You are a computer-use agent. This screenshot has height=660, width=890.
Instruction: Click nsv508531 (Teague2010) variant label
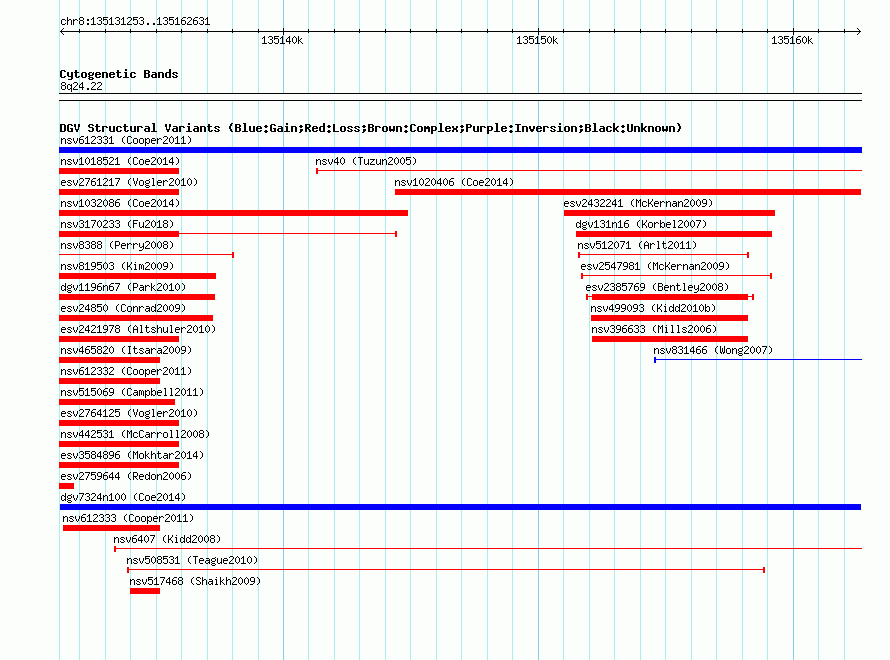click(192, 560)
